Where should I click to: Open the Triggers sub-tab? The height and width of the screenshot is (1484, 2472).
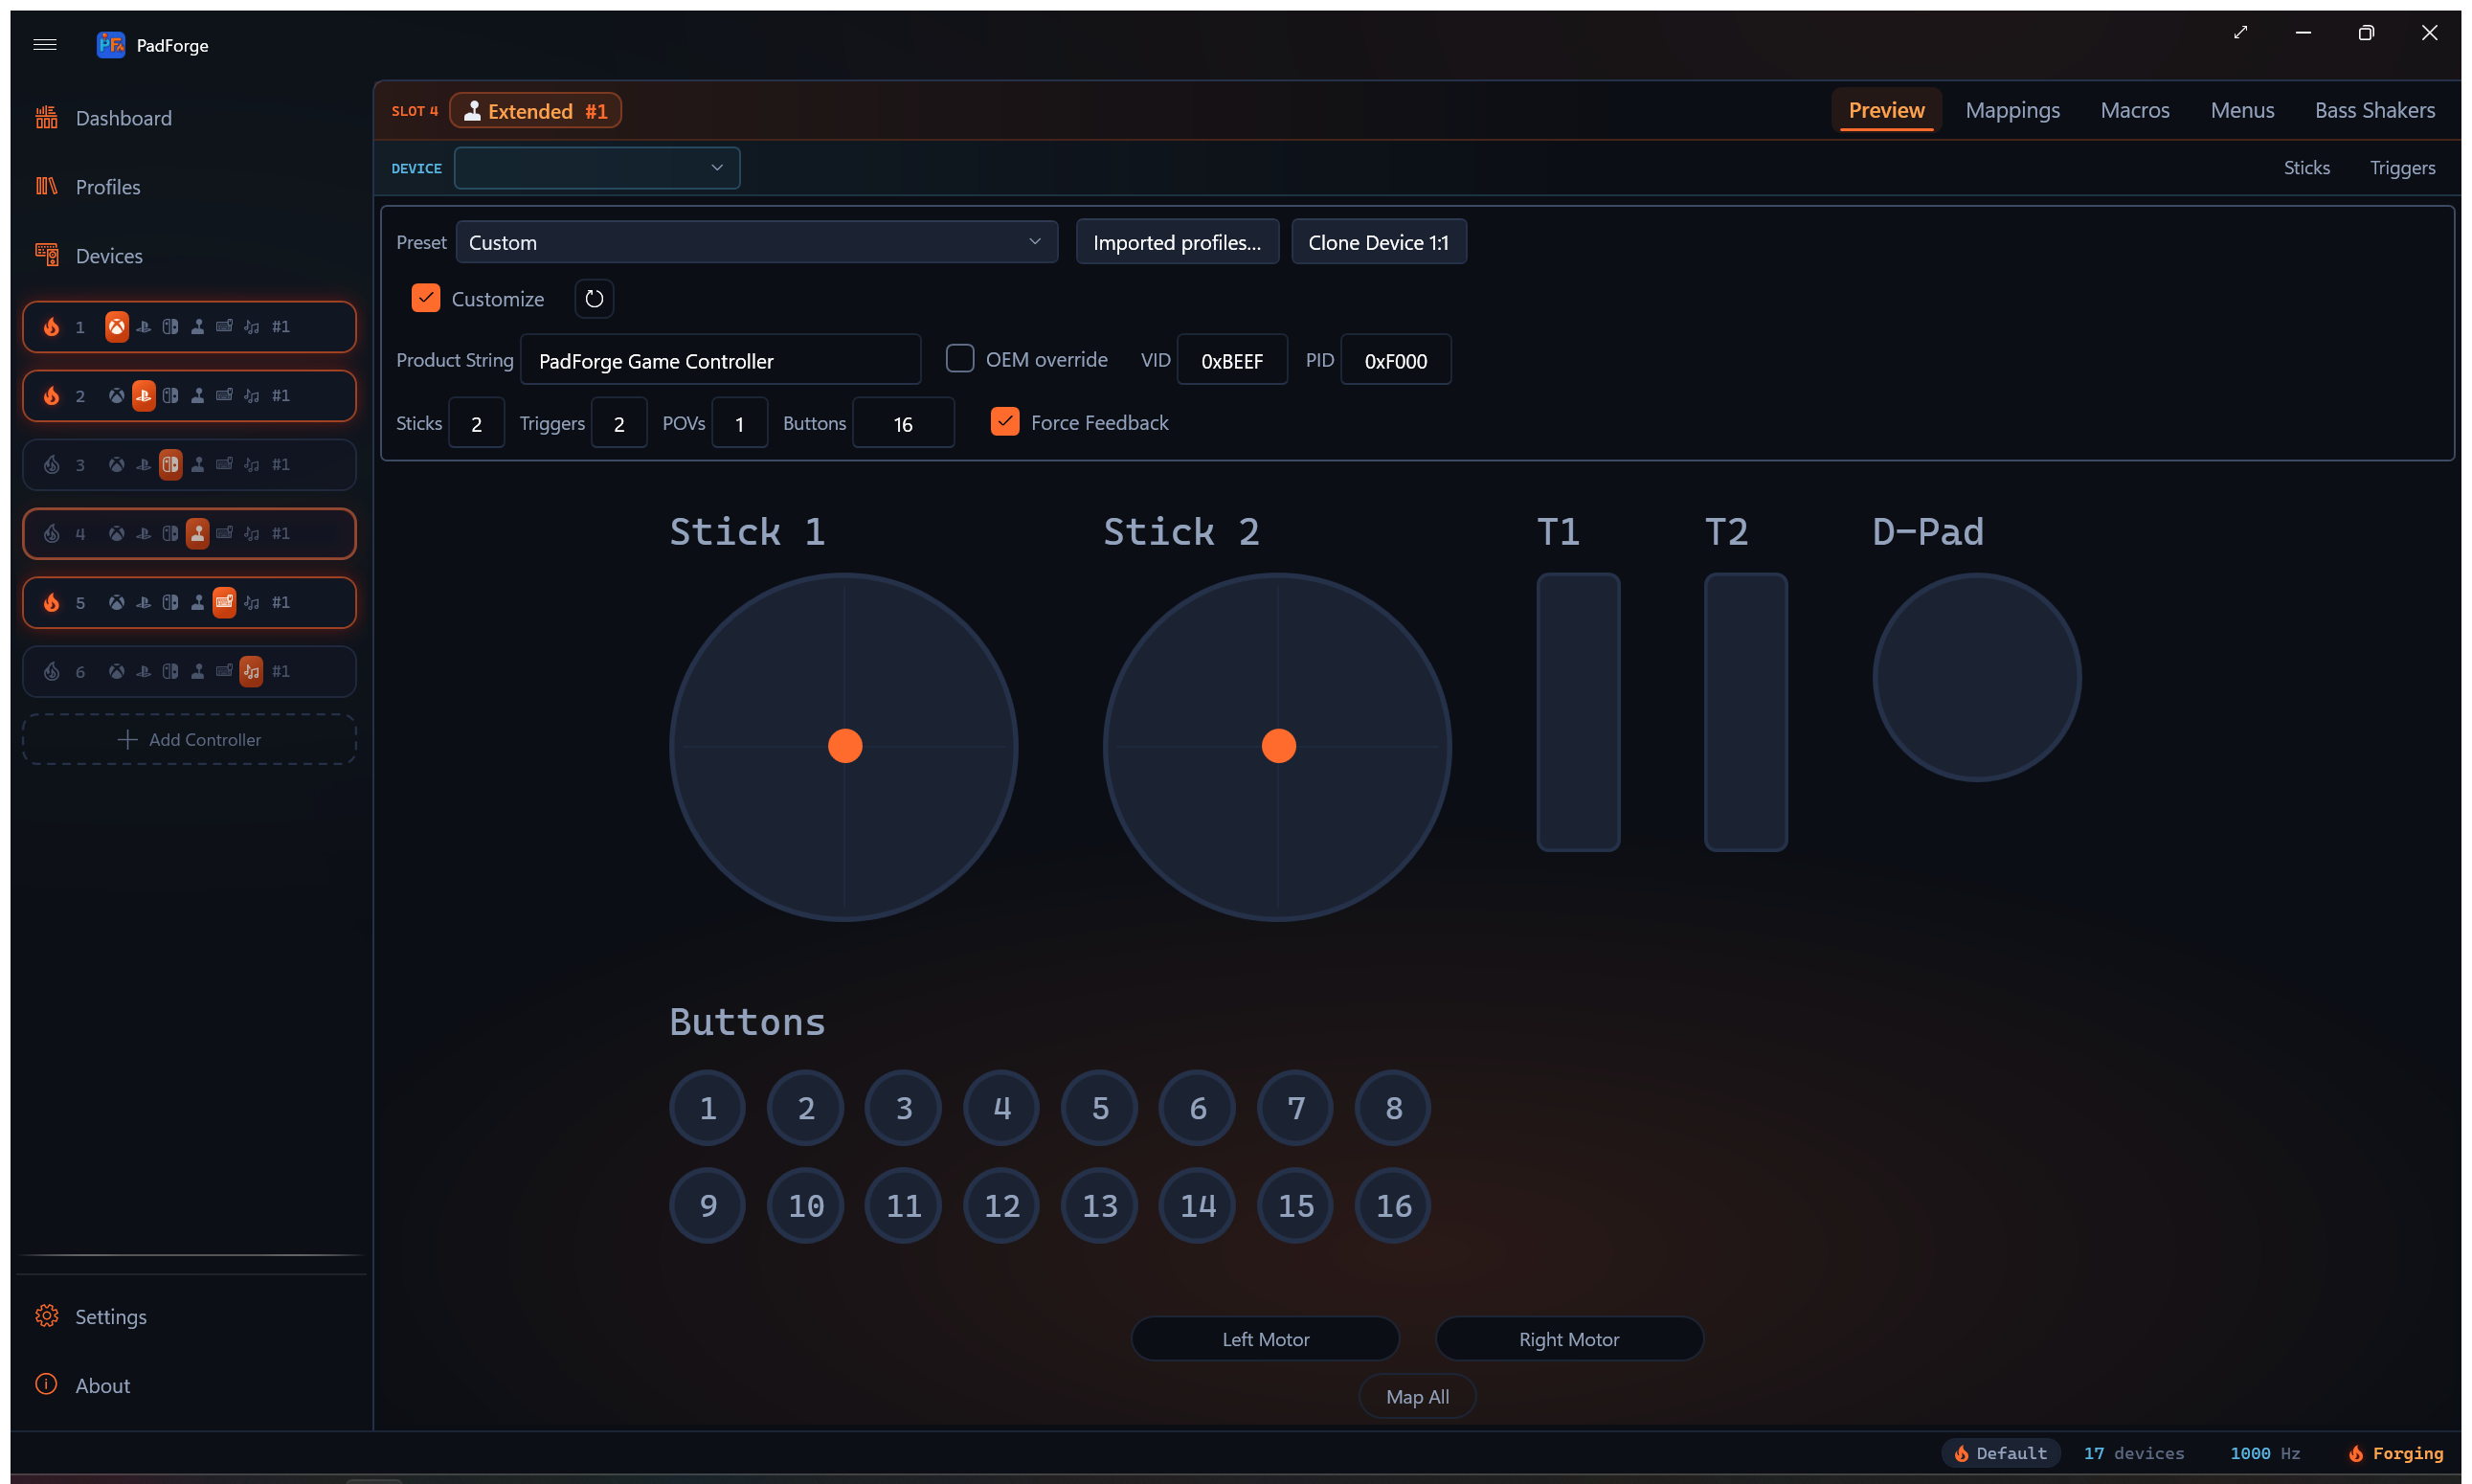pos(2402,168)
